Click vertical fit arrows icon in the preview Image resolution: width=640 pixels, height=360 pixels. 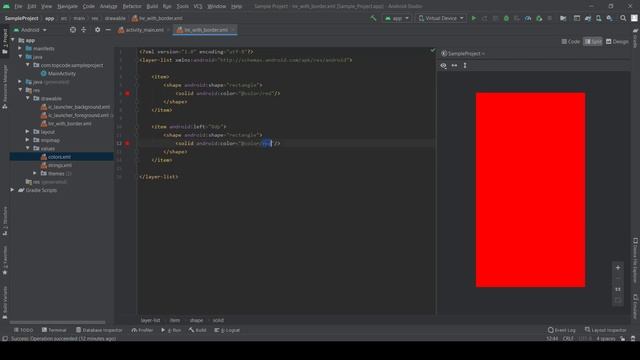pos(465,66)
